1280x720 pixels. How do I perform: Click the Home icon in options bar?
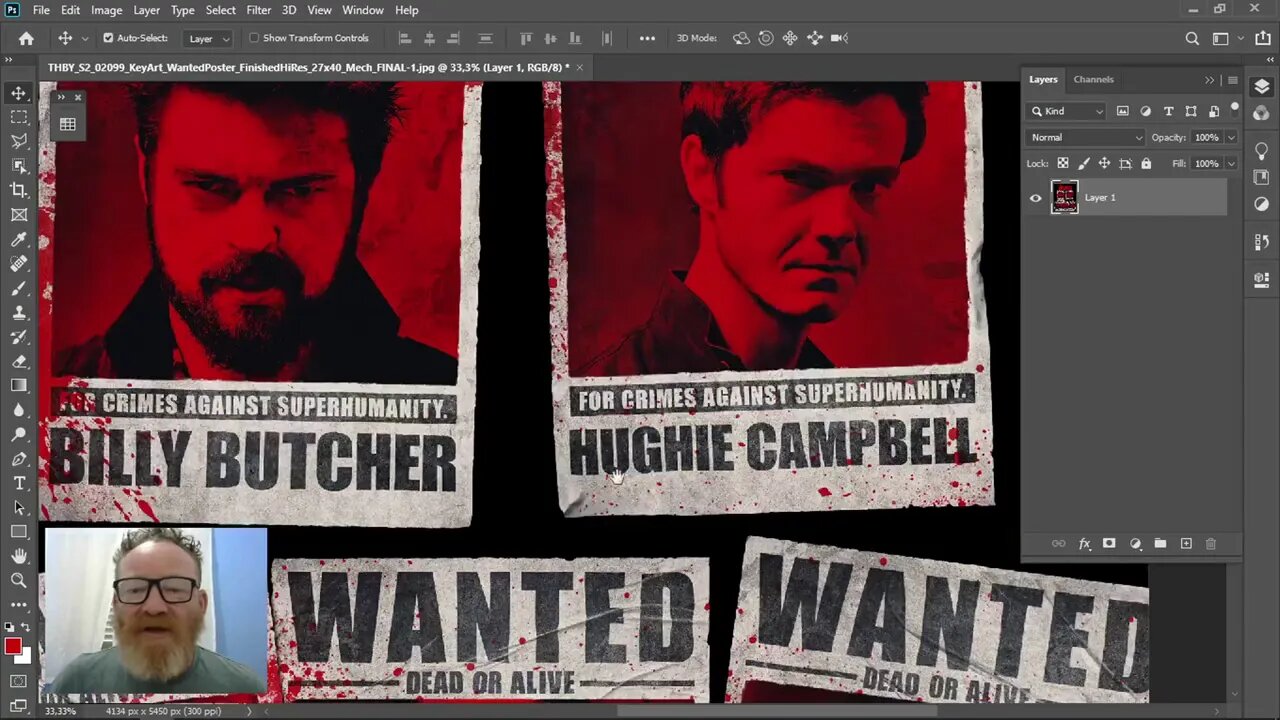[27, 38]
